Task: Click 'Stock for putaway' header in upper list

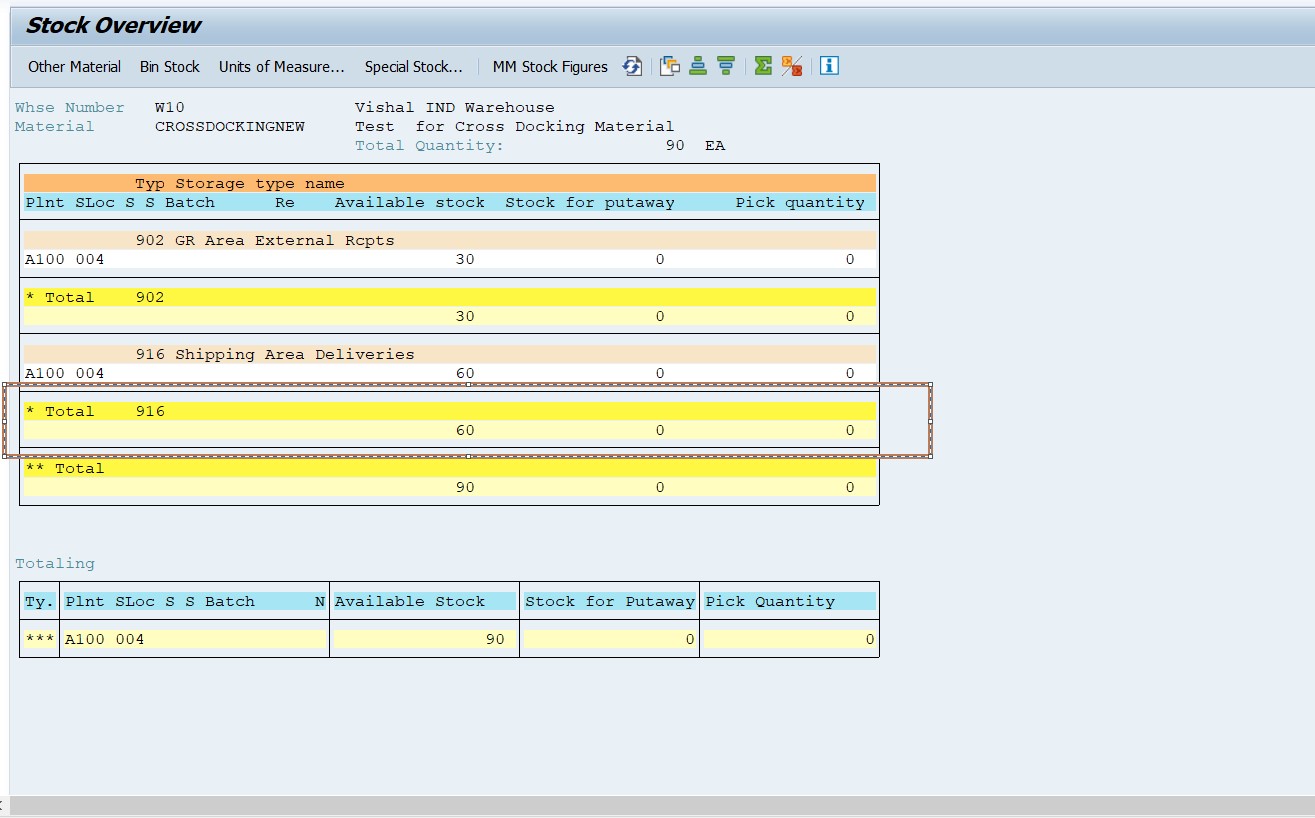Action: click(x=589, y=203)
